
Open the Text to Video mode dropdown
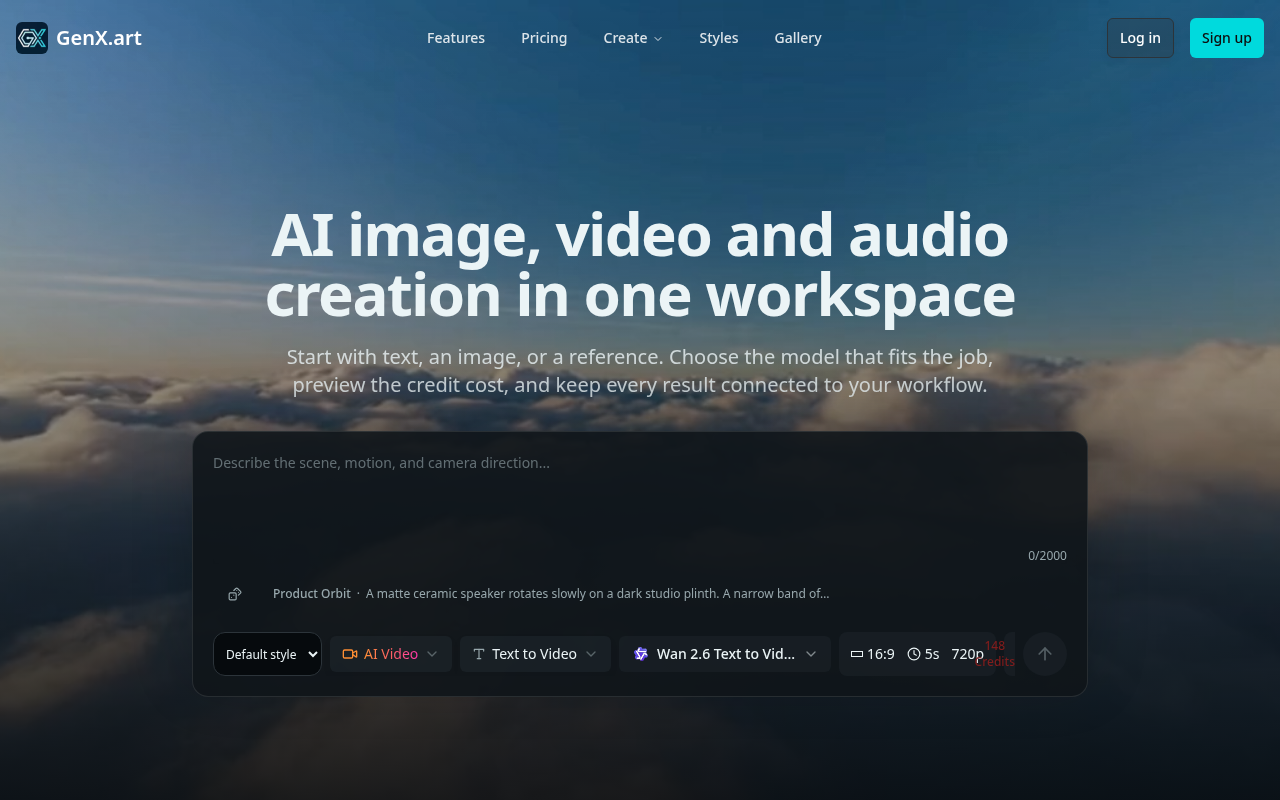pyautogui.click(x=535, y=654)
